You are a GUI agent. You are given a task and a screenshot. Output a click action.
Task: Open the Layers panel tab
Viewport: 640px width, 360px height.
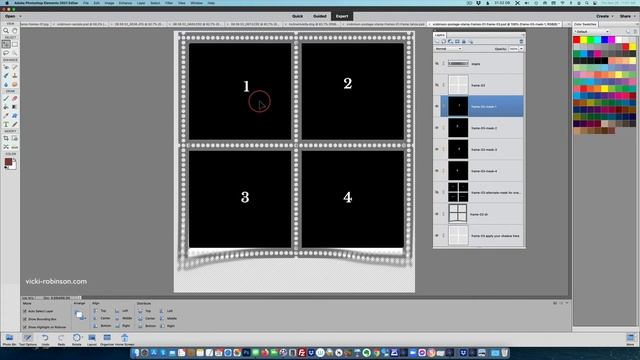tap(440, 35)
